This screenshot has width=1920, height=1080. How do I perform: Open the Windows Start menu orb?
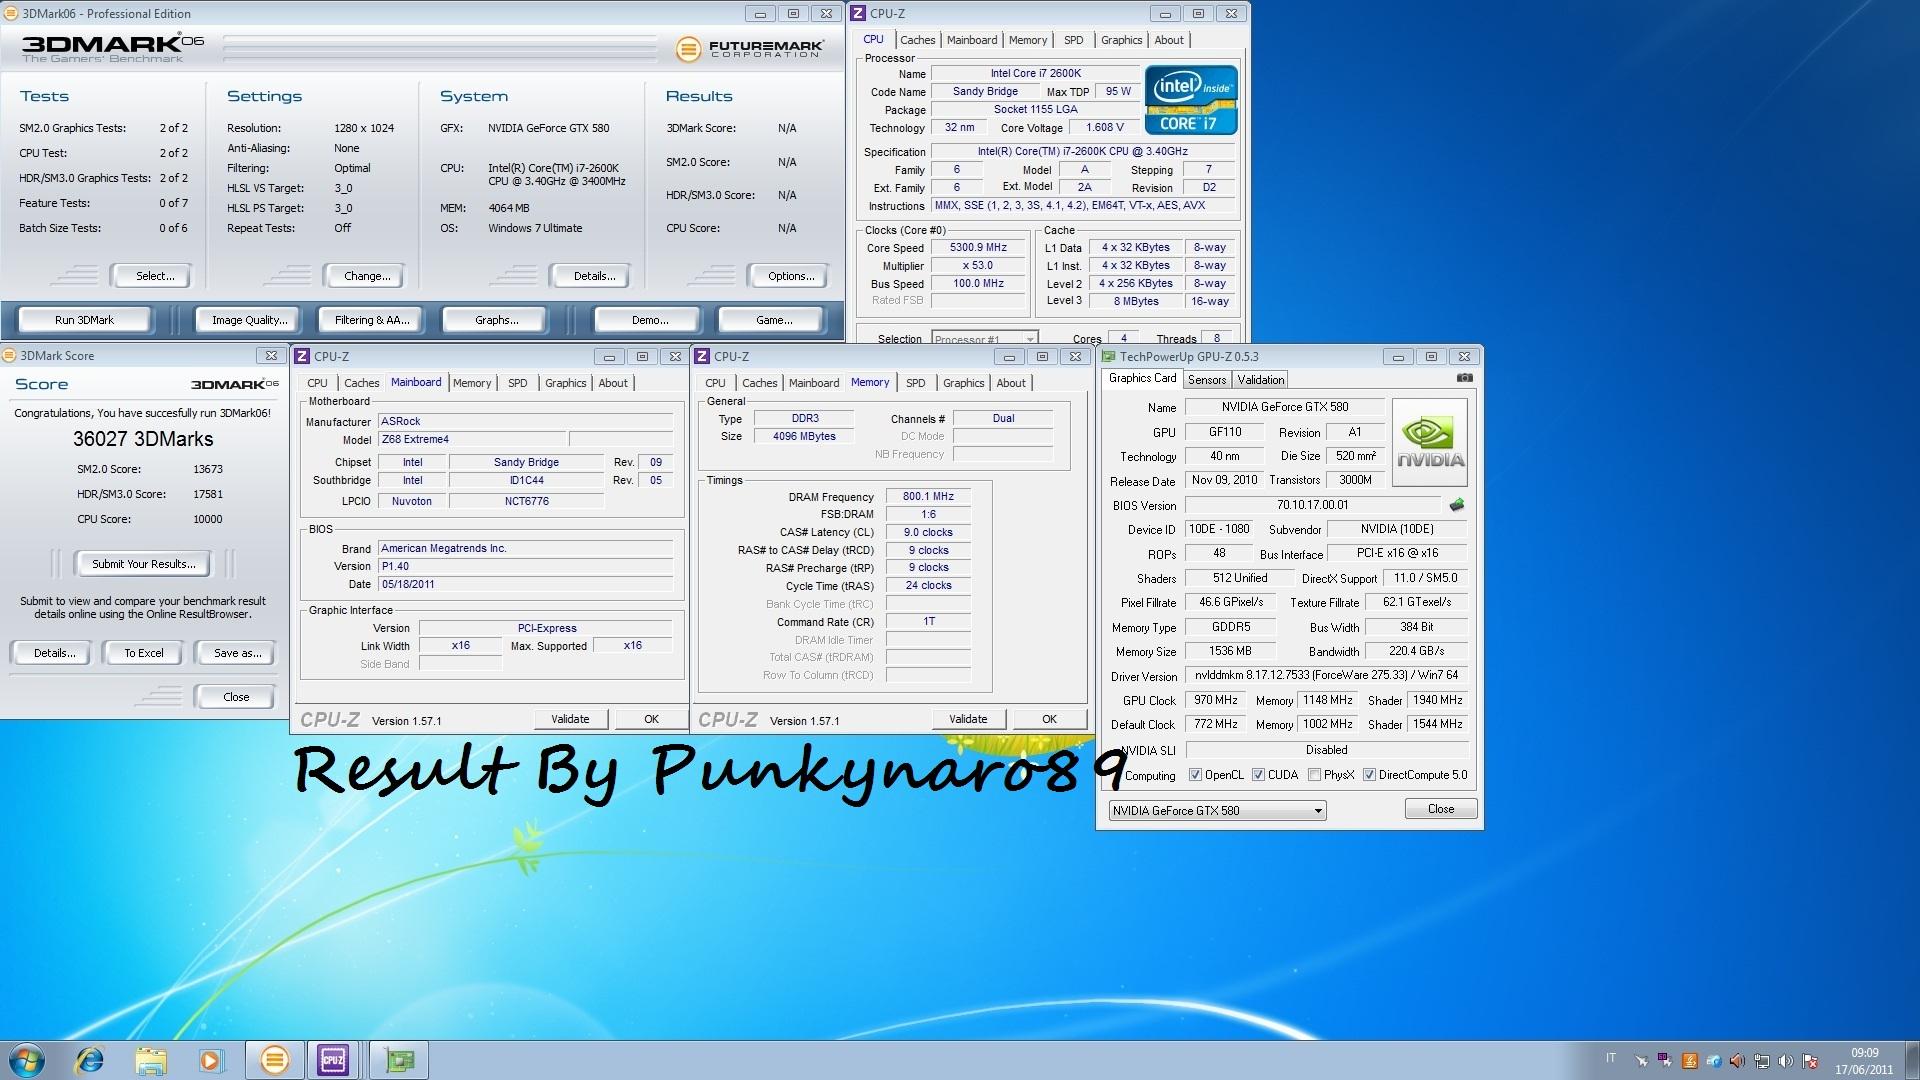click(x=27, y=1060)
